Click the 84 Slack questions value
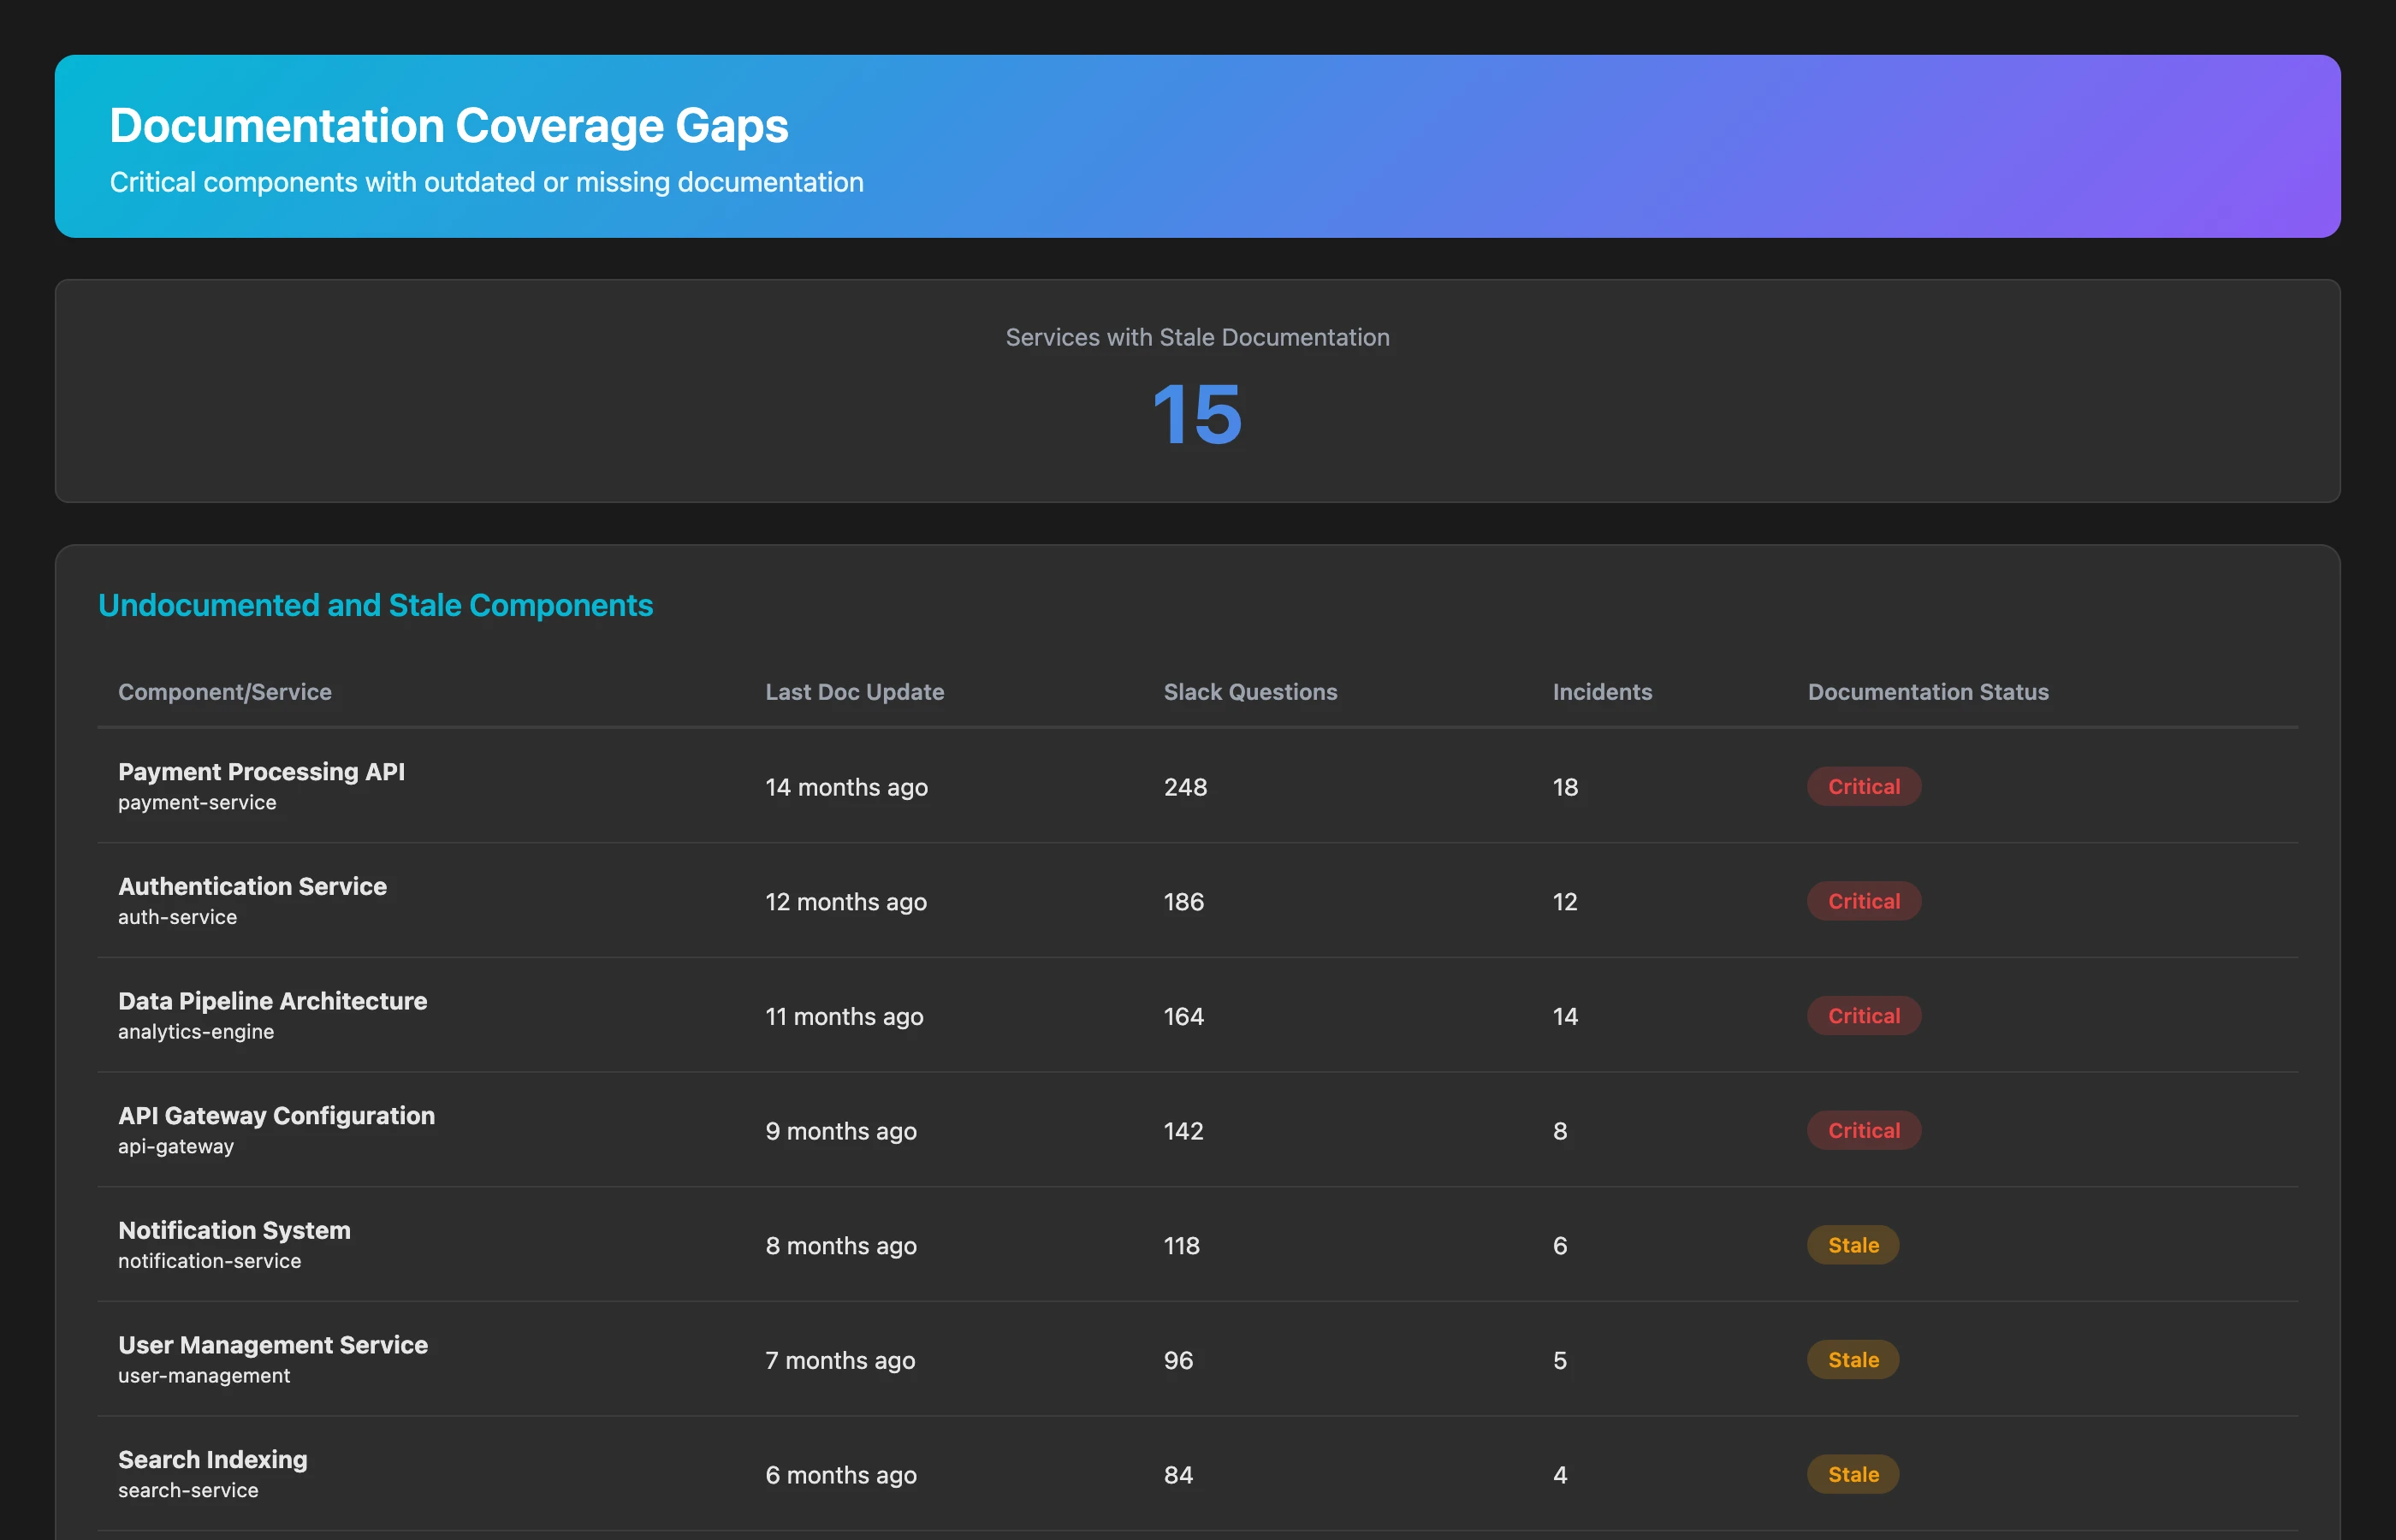2396x1540 pixels. point(1179,1475)
